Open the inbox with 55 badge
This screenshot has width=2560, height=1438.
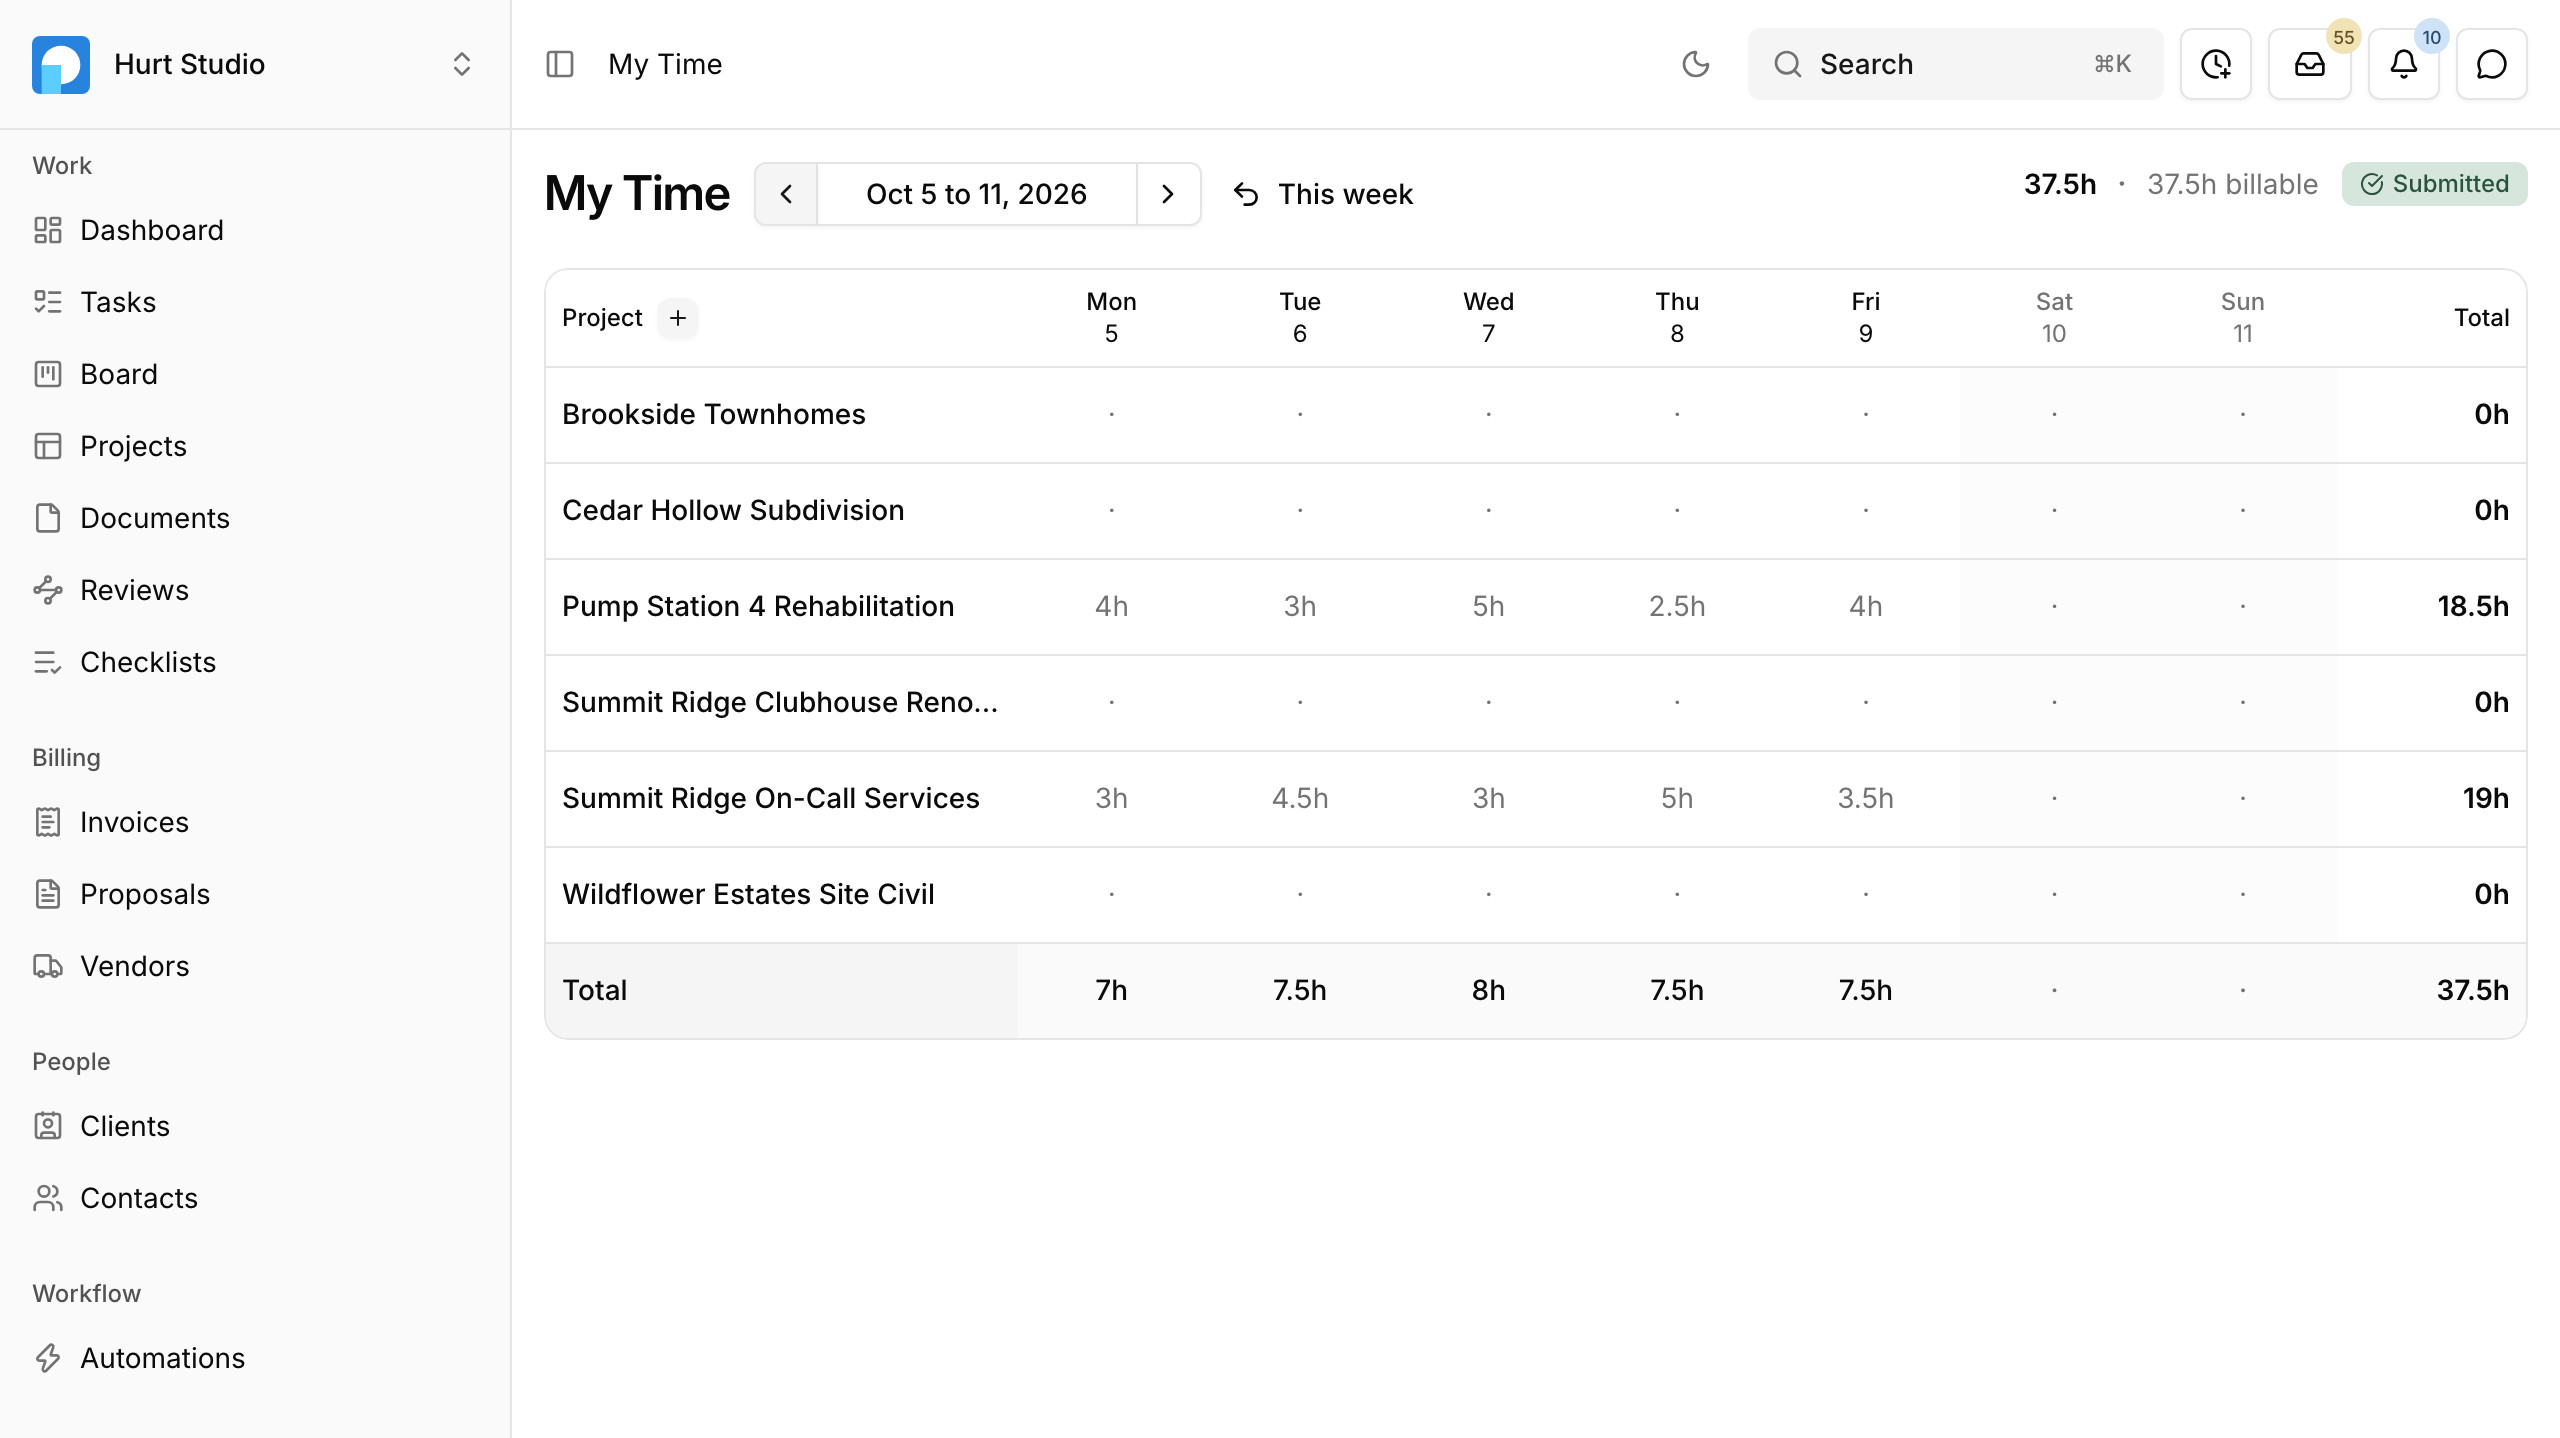tap(2310, 64)
